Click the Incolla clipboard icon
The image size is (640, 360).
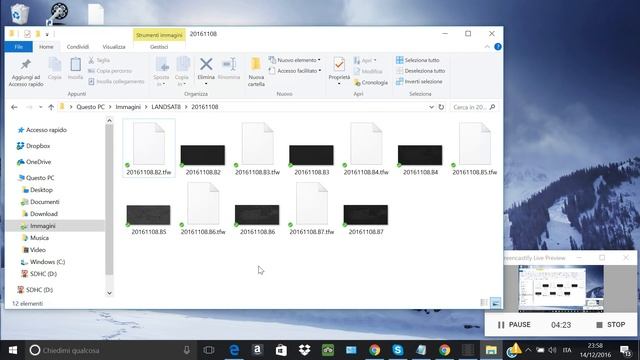coord(75,64)
